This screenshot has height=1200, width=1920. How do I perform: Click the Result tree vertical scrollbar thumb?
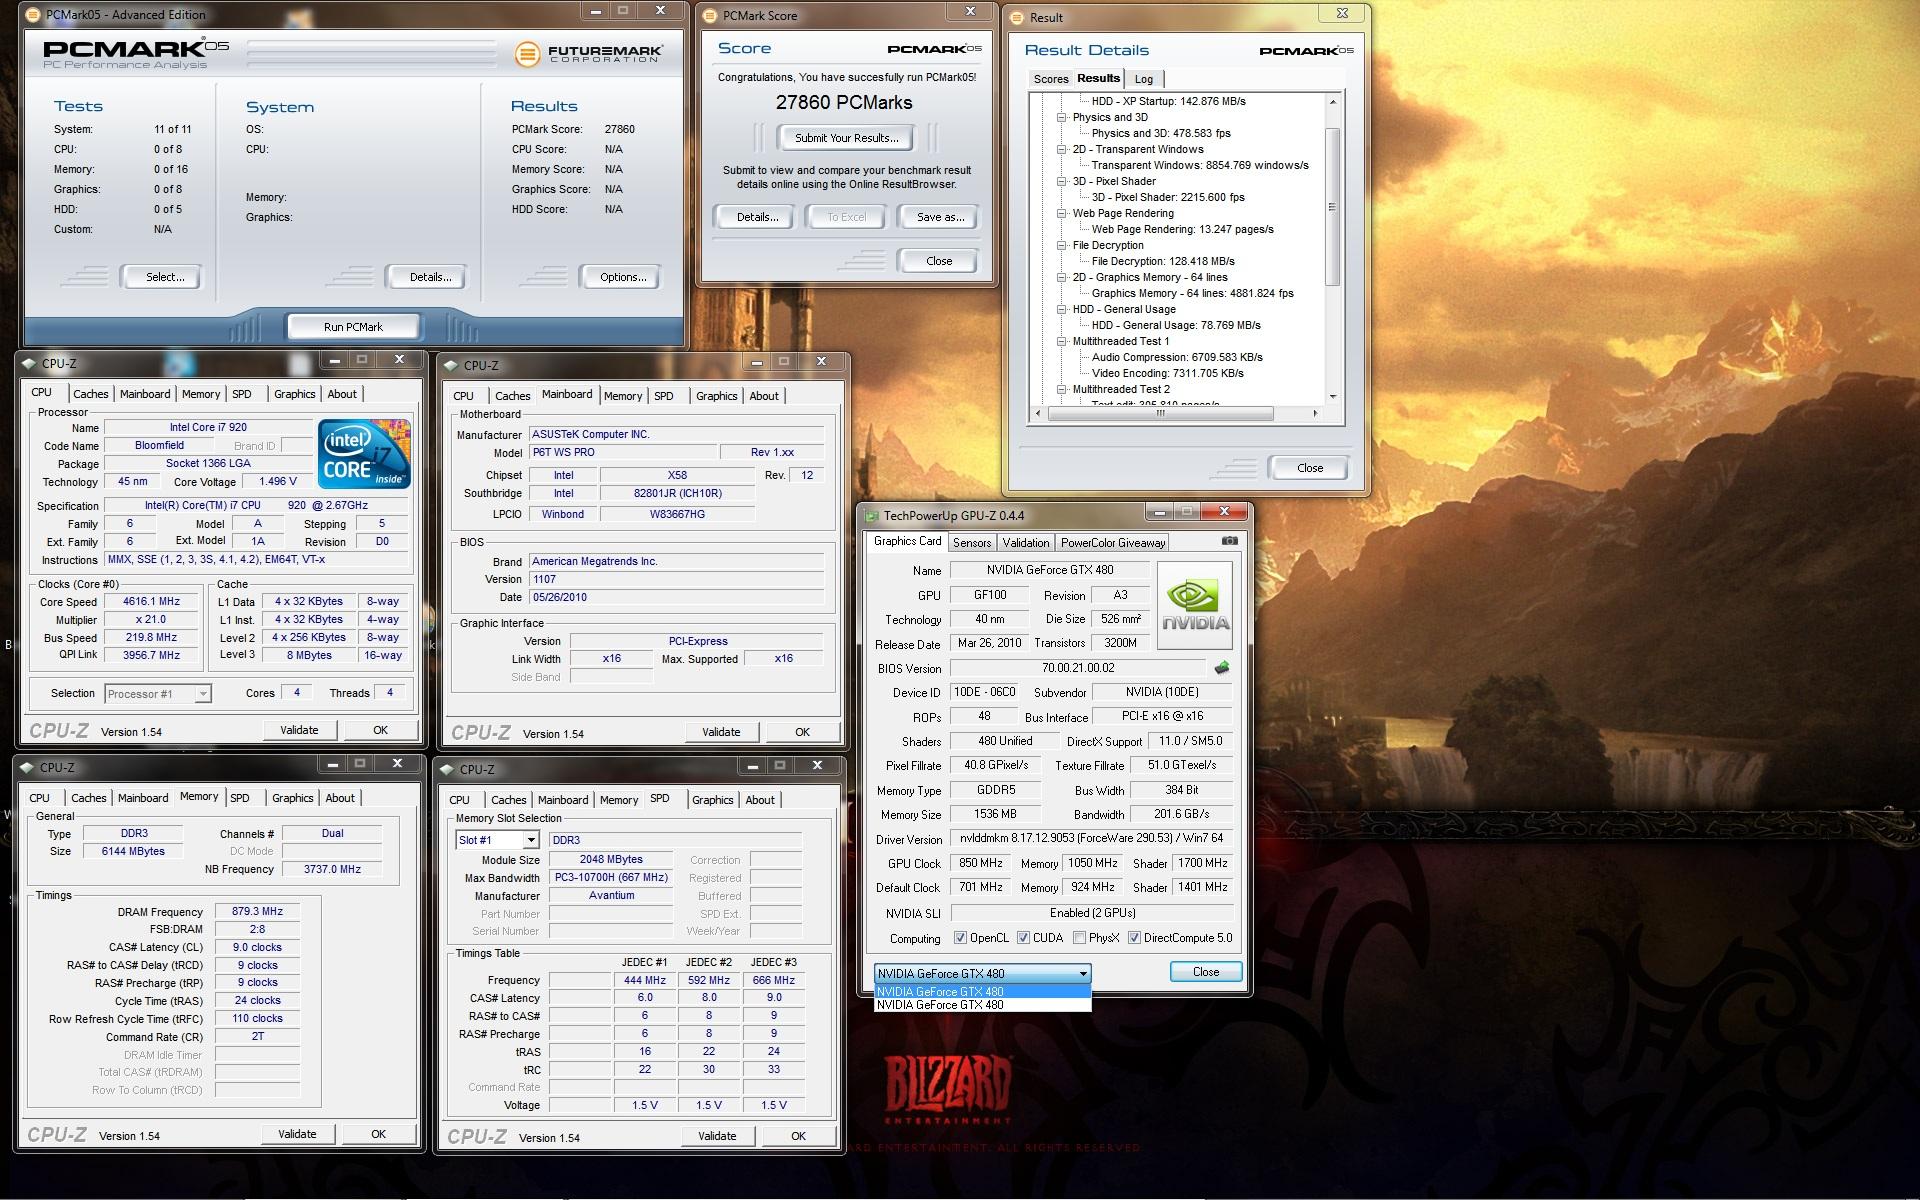(1332, 206)
